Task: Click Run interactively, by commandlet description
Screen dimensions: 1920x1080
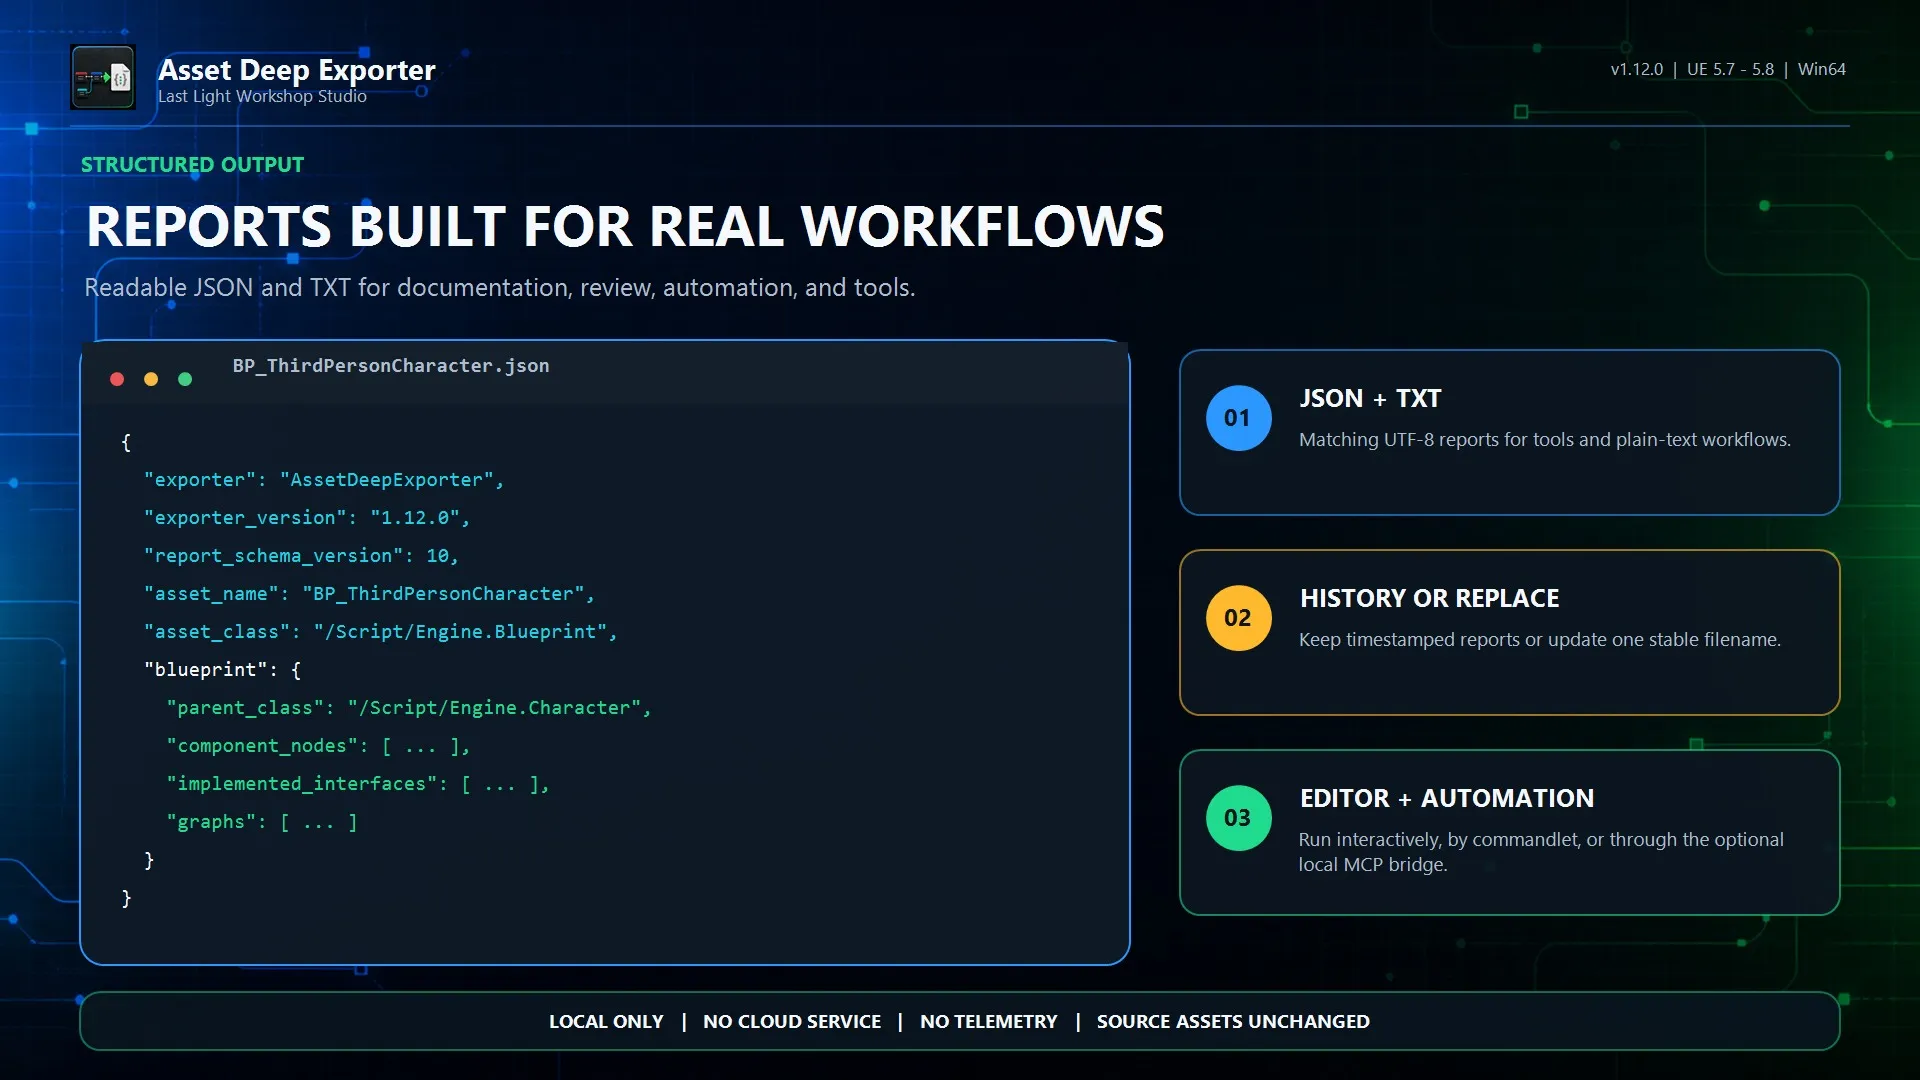Action: (x=1541, y=852)
